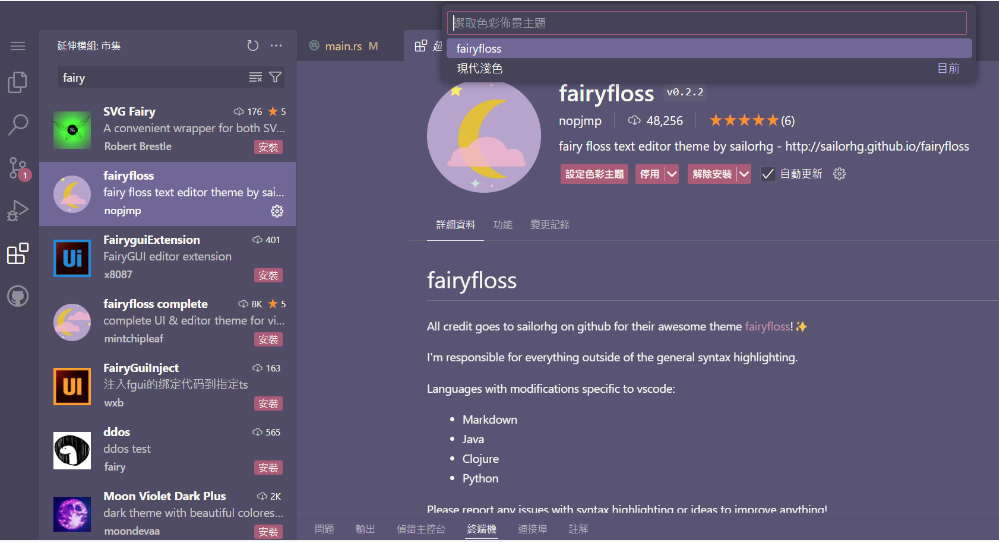The height and width of the screenshot is (542, 999).
Task: Open Run and Debug icon
Action: click(18, 210)
